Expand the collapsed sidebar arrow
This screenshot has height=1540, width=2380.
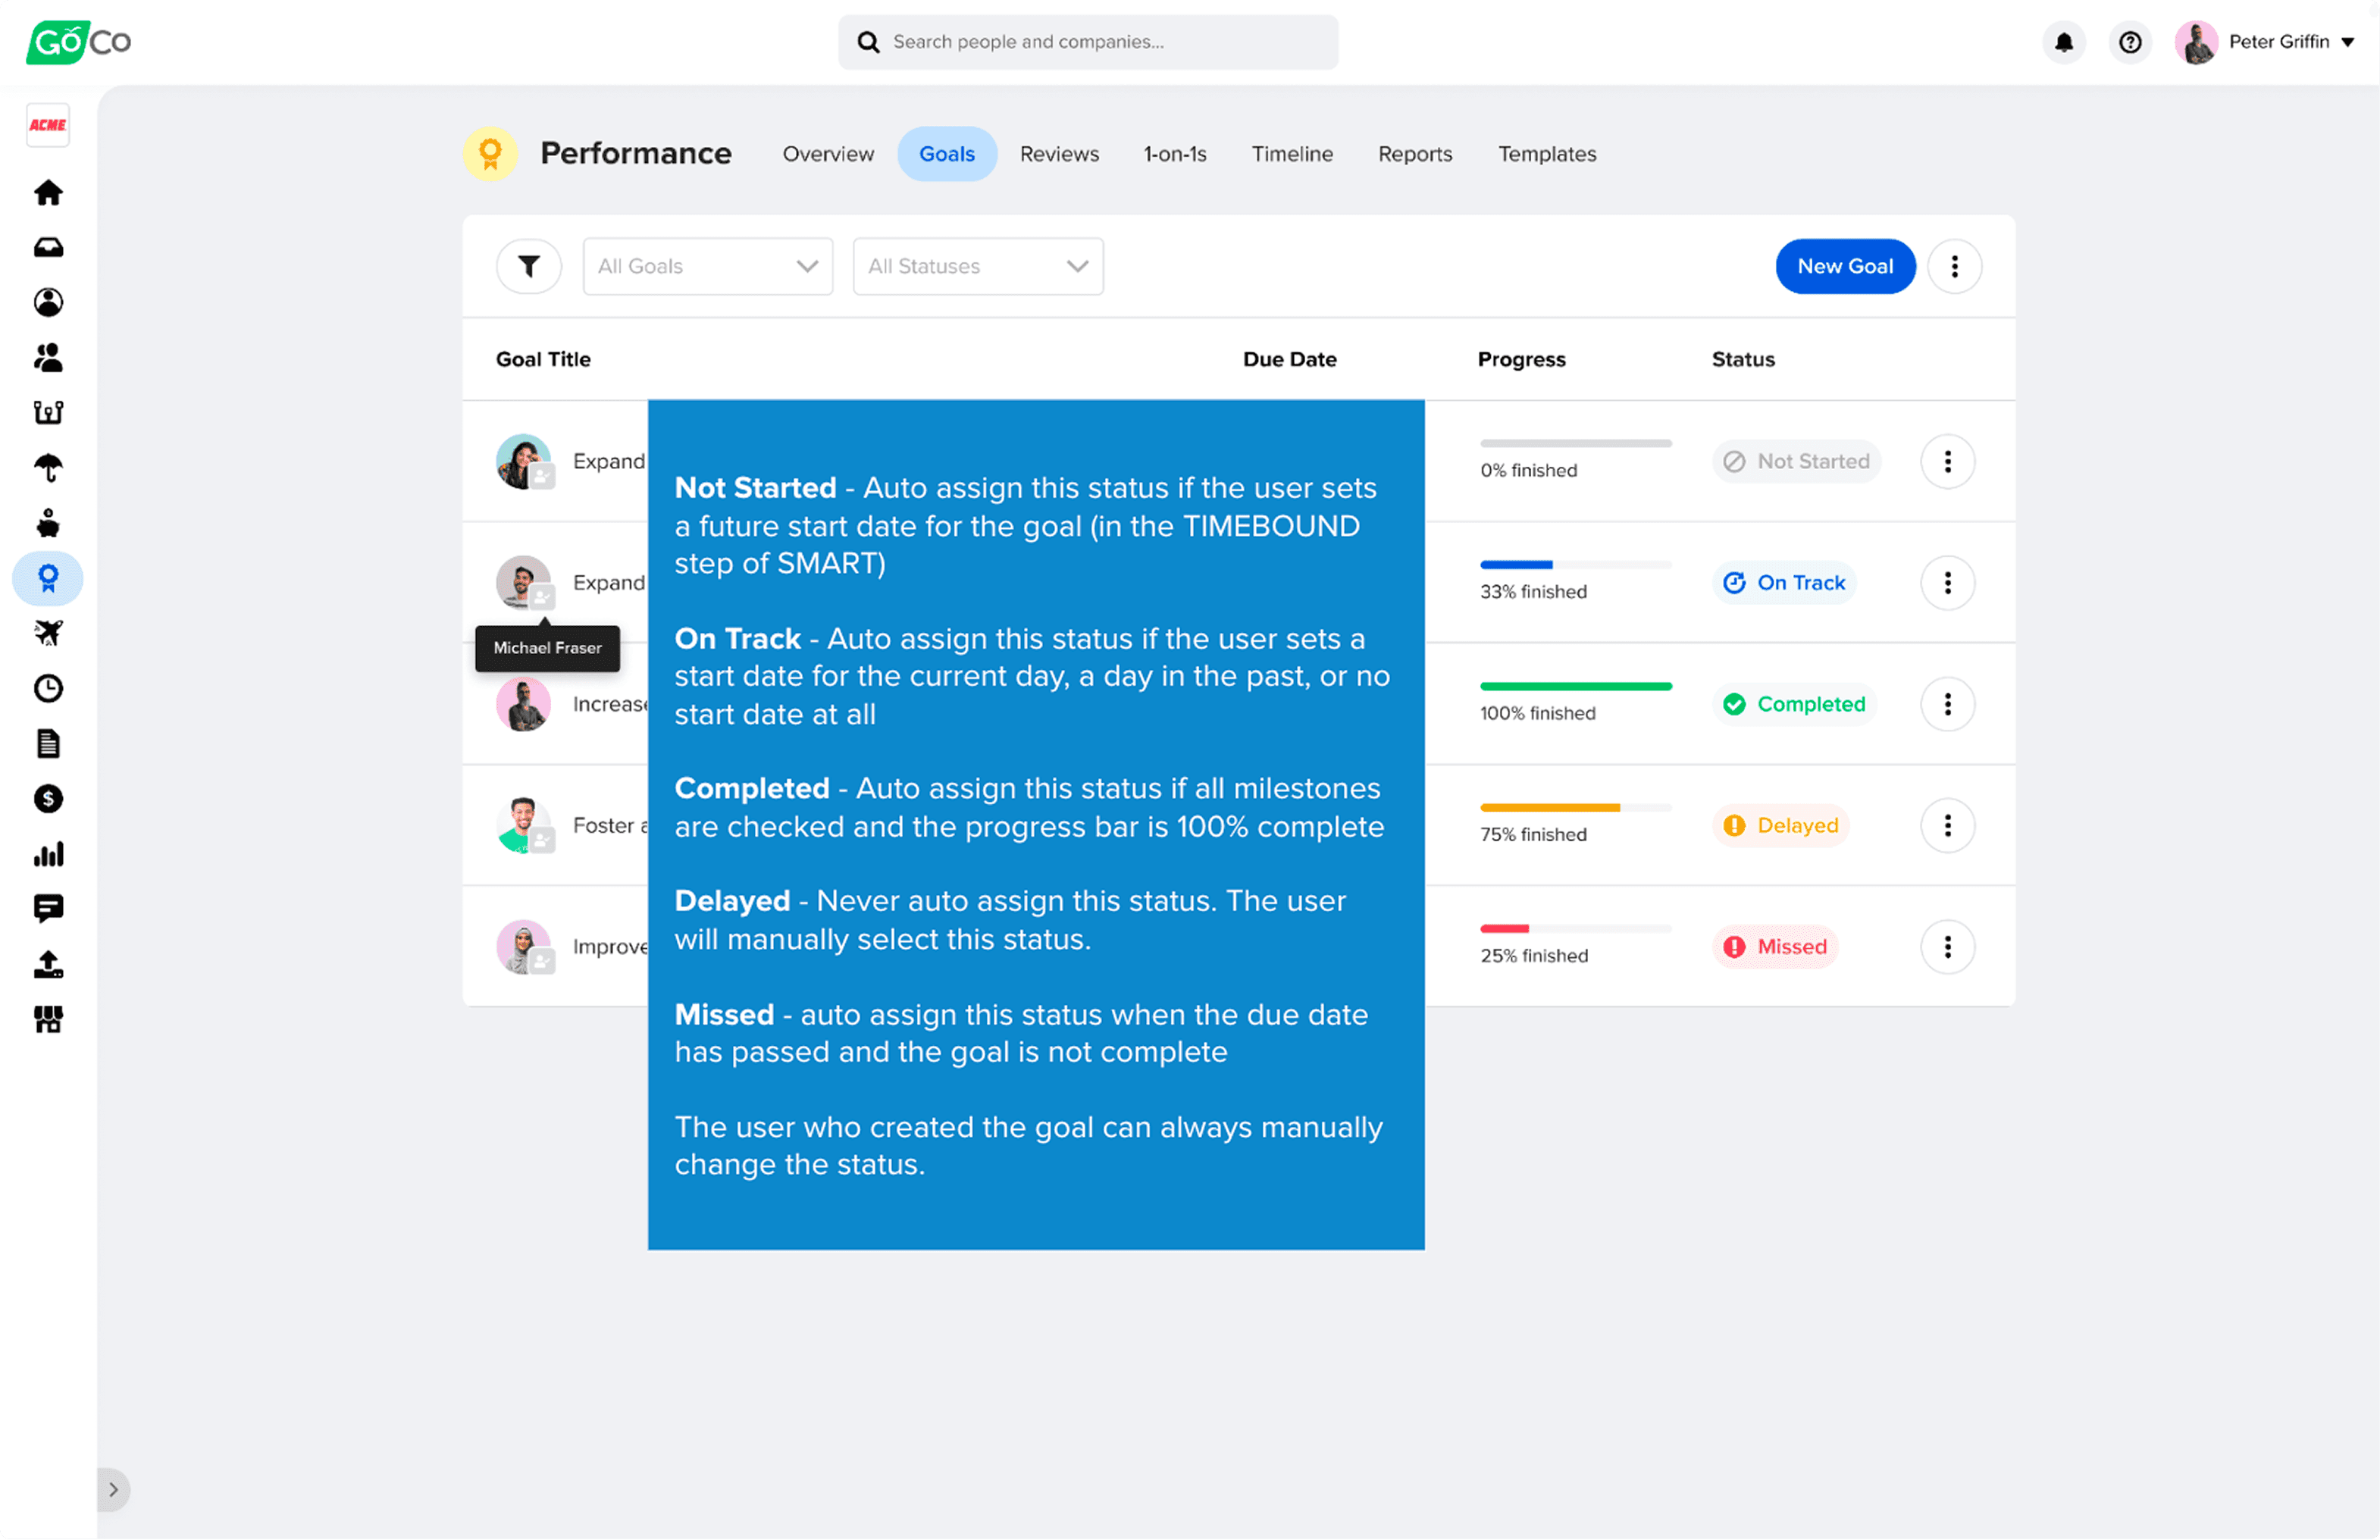[x=113, y=1489]
